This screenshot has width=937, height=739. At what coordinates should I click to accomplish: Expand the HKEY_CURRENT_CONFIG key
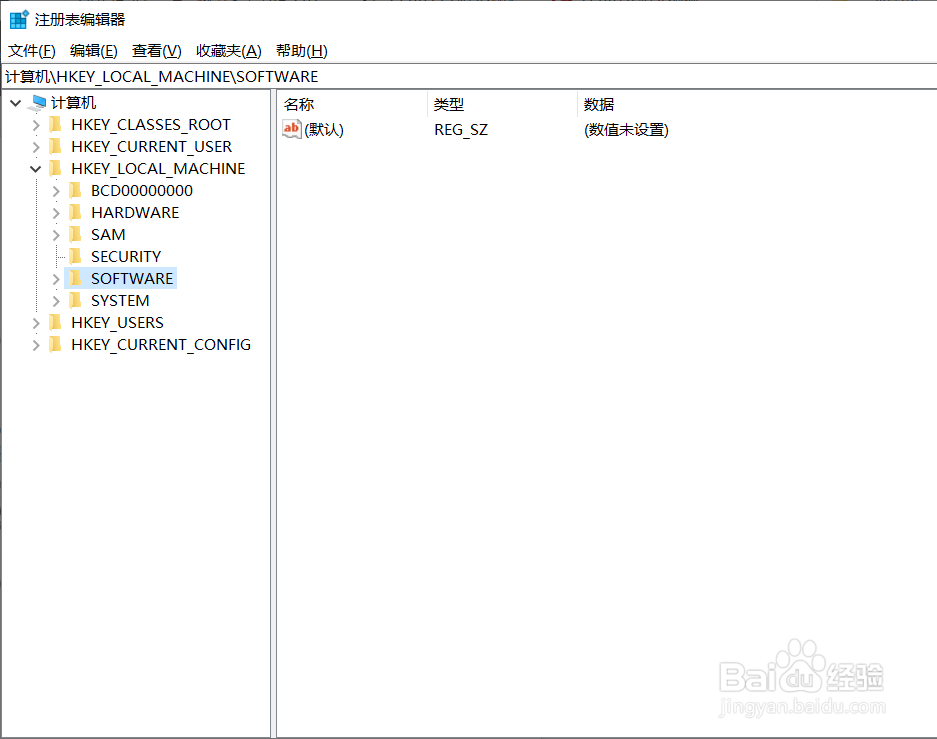(x=35, y=345)
